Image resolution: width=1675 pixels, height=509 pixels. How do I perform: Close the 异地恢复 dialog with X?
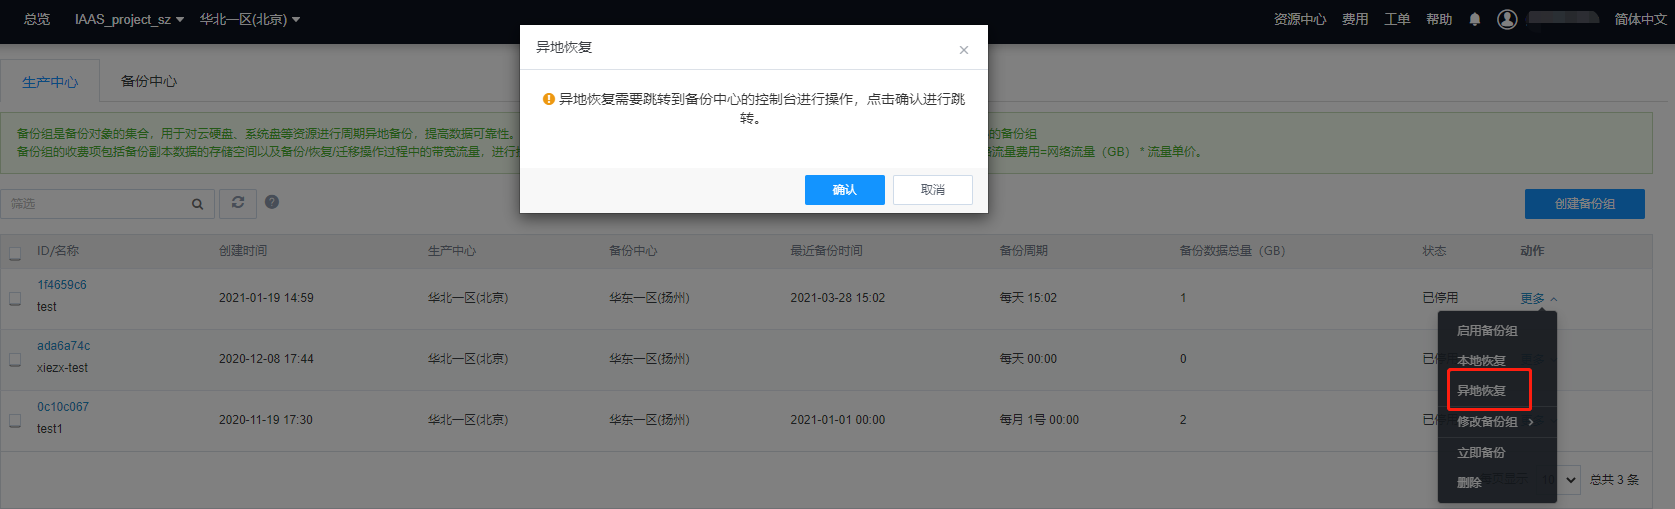click(x=964, y=50)
